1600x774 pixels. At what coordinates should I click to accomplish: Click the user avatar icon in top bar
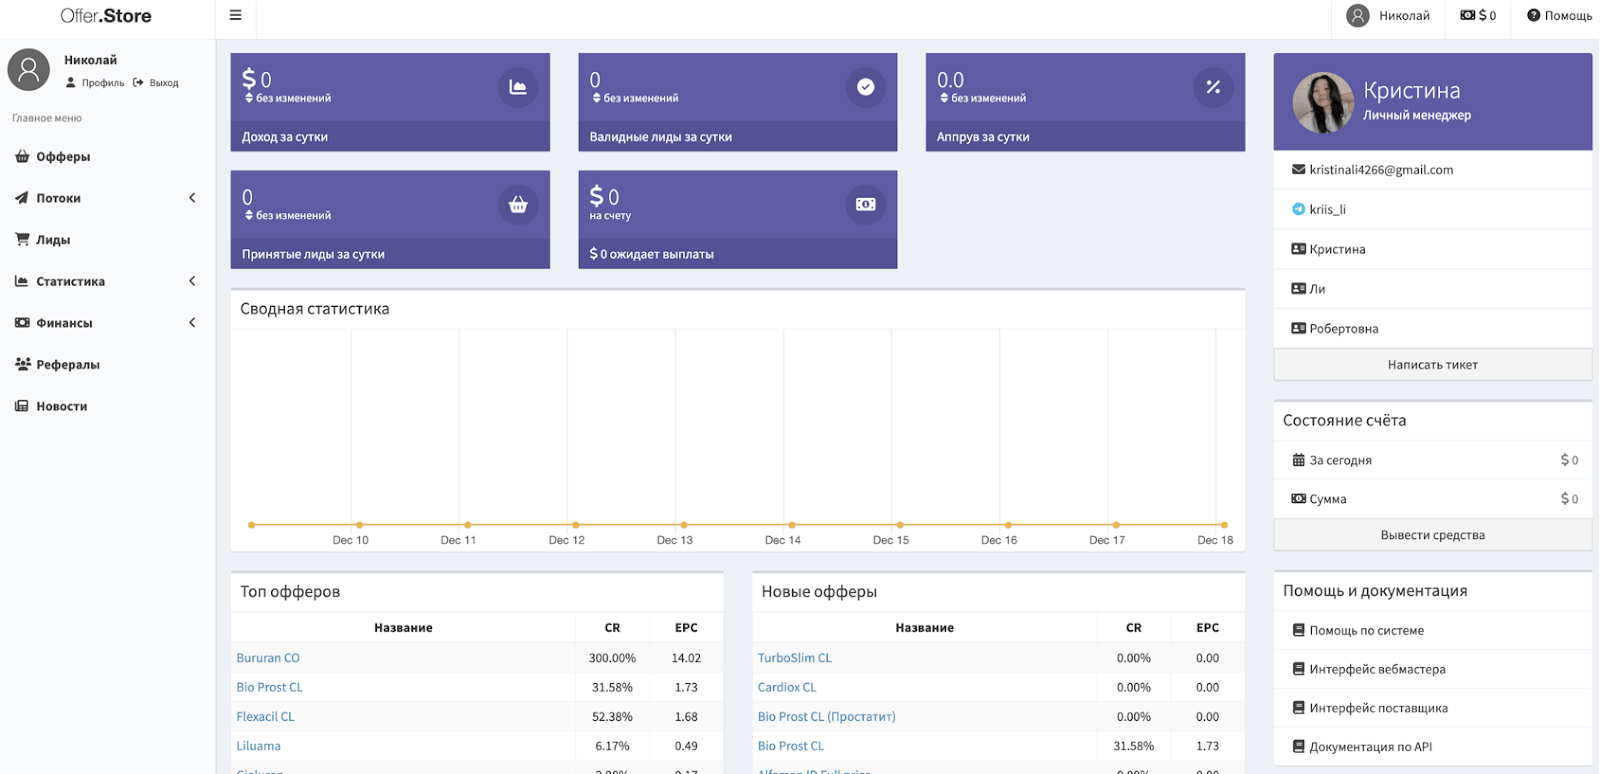click(x=1357, y=15)
